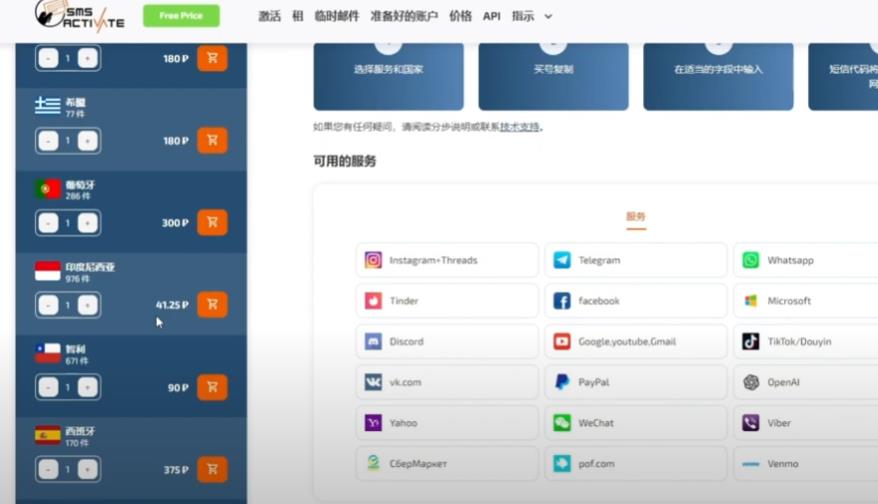The width and height of the screenshot is (878, 504).
Task: Click the PayPal logo icon
Action: coord(562,382)
